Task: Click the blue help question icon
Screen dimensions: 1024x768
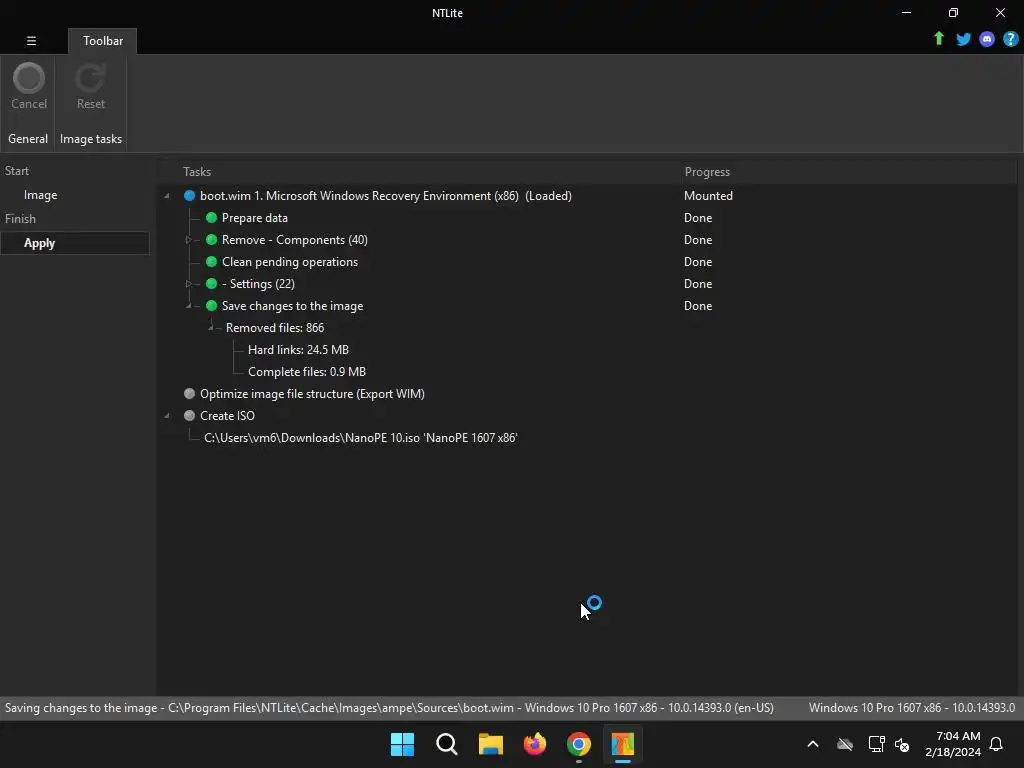Action: point(1010,39)
